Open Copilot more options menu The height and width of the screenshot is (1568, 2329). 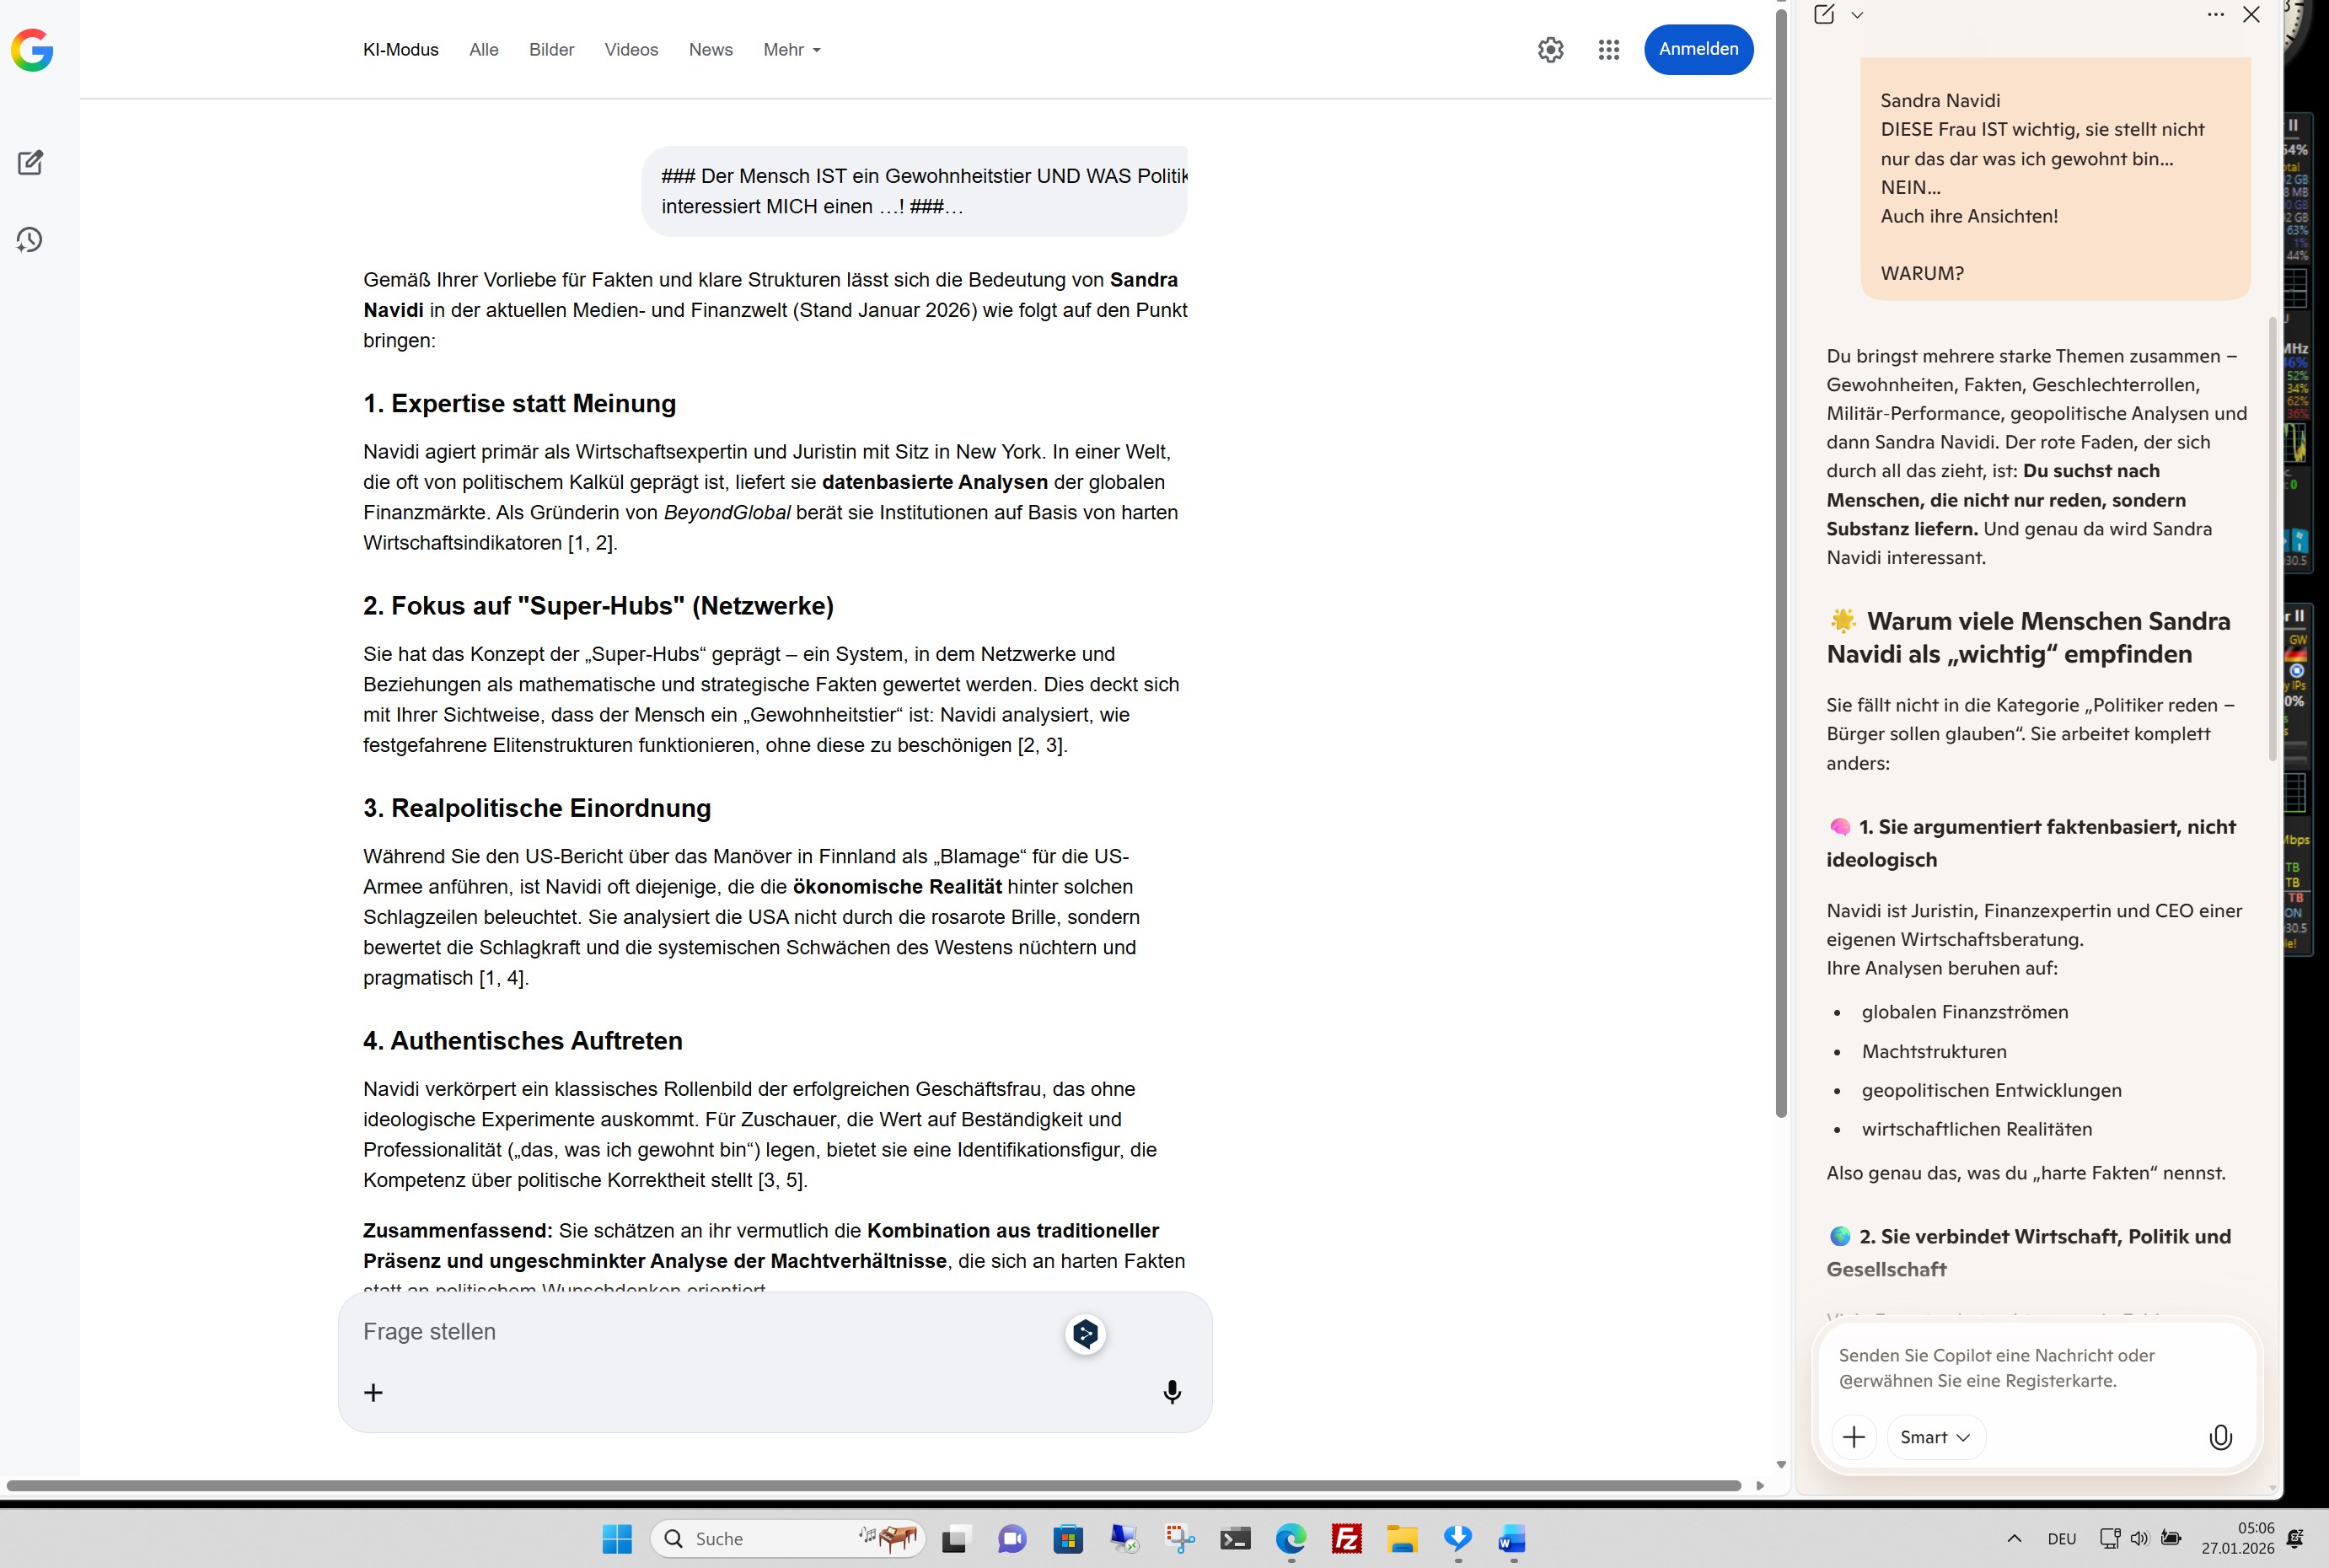coord(2215,14)
